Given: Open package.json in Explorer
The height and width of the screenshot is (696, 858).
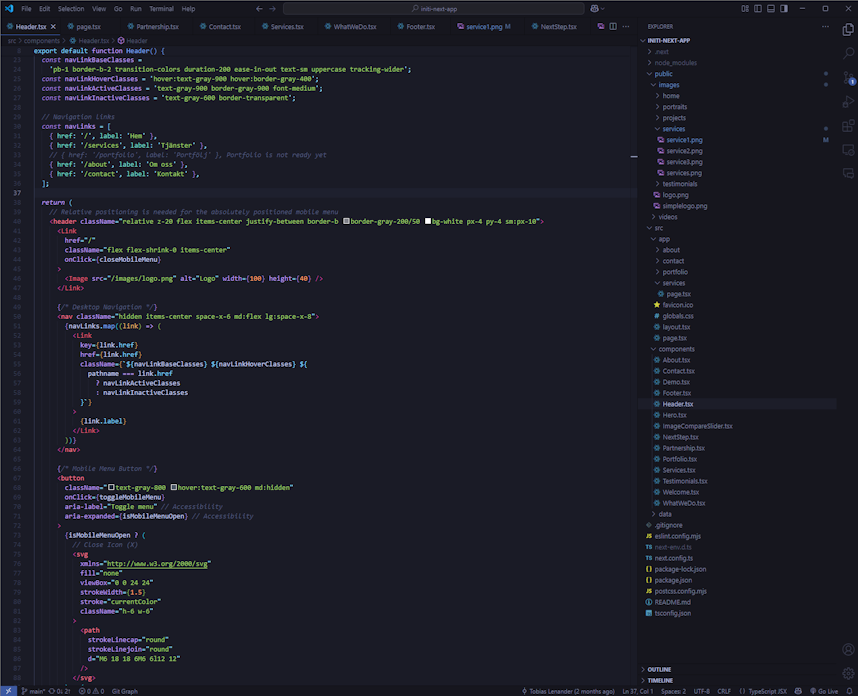Looking at the screenshot, I should pos(738,580).
